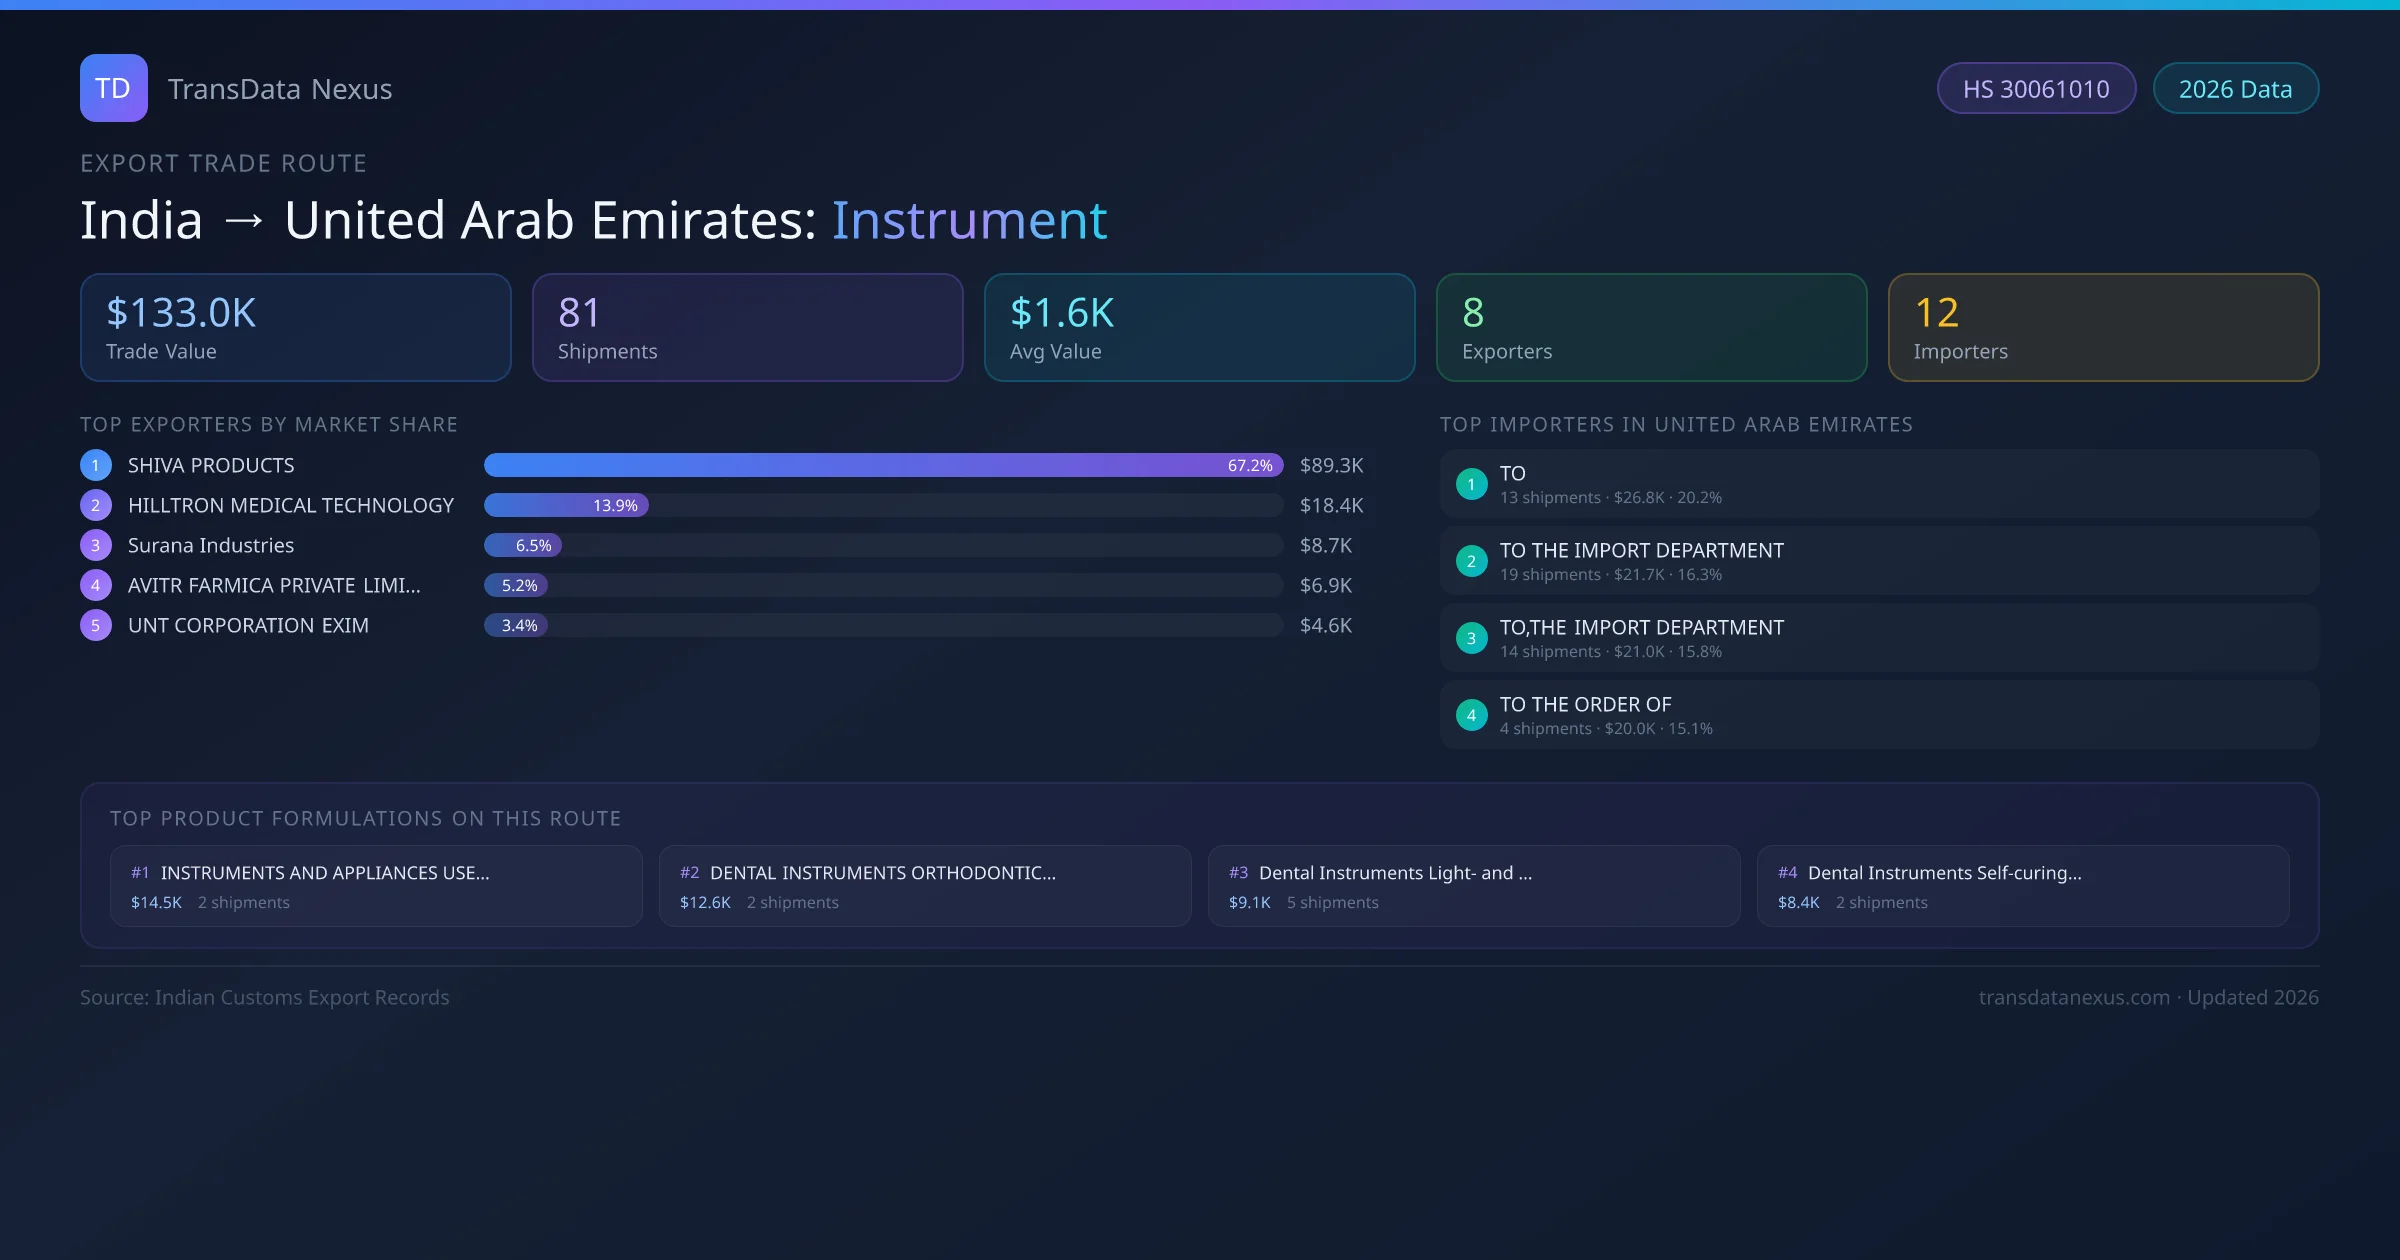This screenshot has width=2400, height=1260.
Task: Open #1 INSTRUMENTS AND APPLIANCES formulation card
Action: [375, 886]
